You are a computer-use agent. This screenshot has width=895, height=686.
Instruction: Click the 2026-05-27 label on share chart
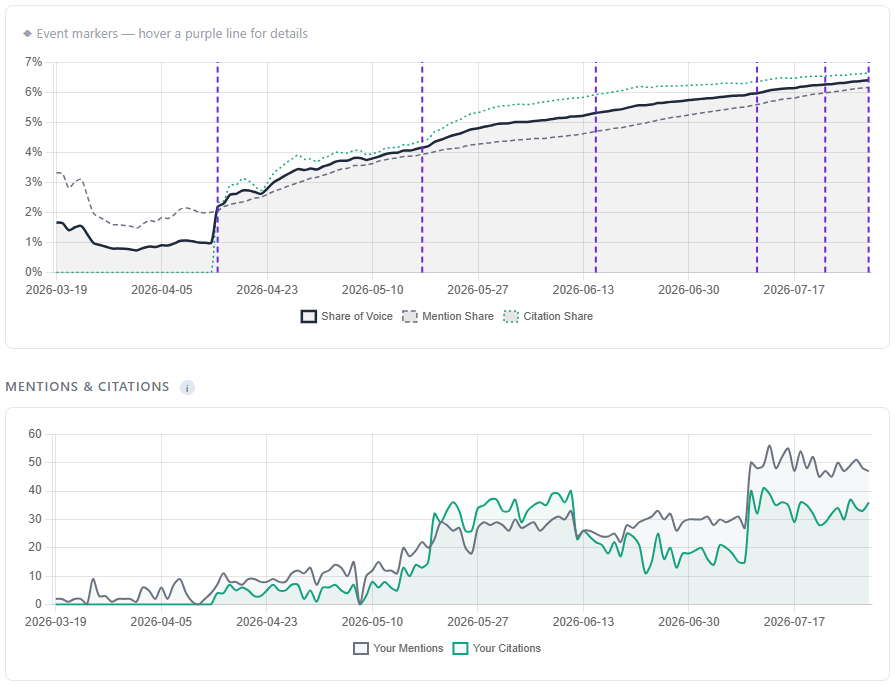[478, 290]
